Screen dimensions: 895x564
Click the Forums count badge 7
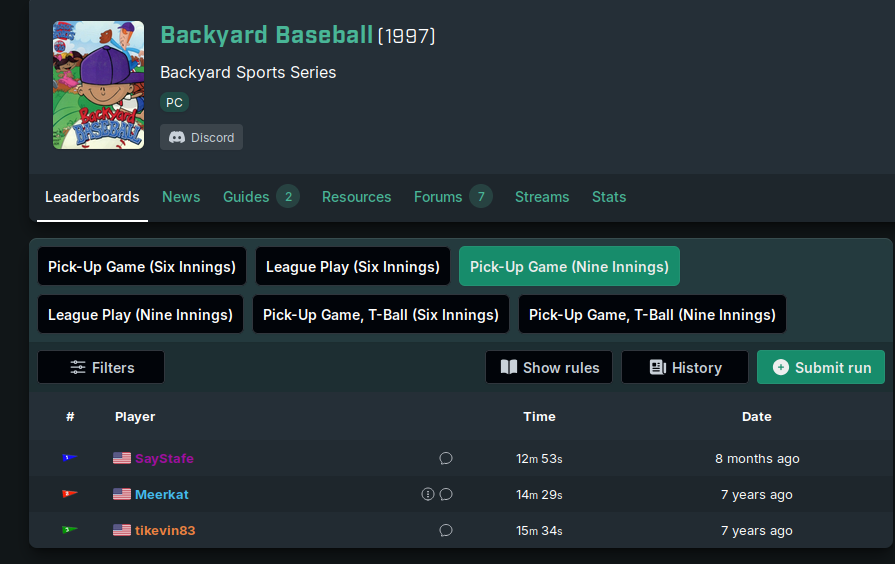coord(481,197)
